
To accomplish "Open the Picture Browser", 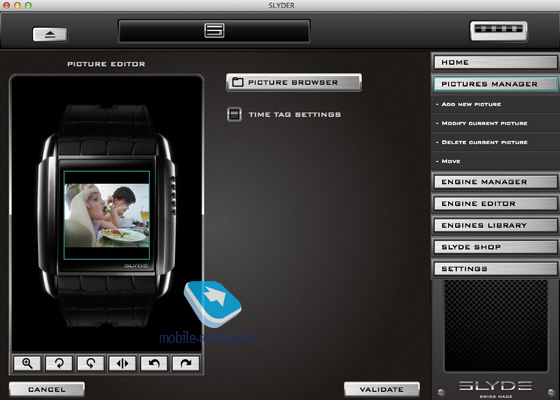I will (294, 82).
